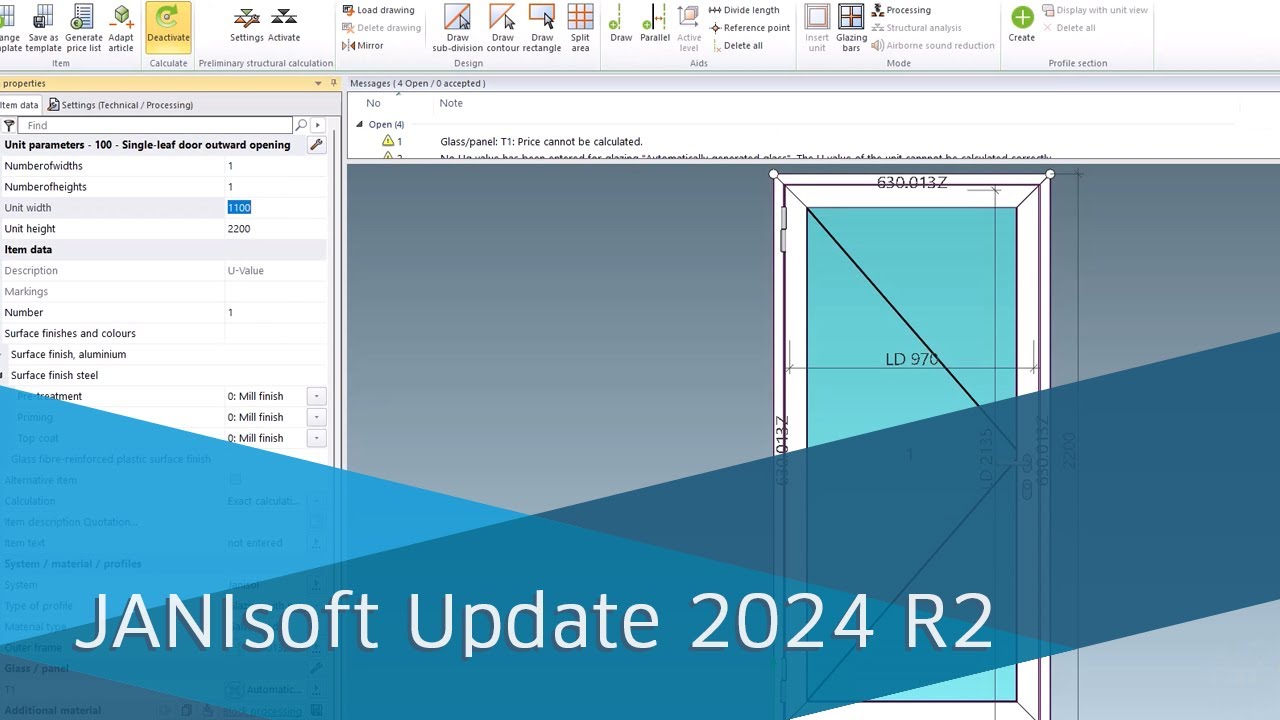This screenshot has height=720, width=1280.
Task: Click Save as template icon
Action: 43,28
